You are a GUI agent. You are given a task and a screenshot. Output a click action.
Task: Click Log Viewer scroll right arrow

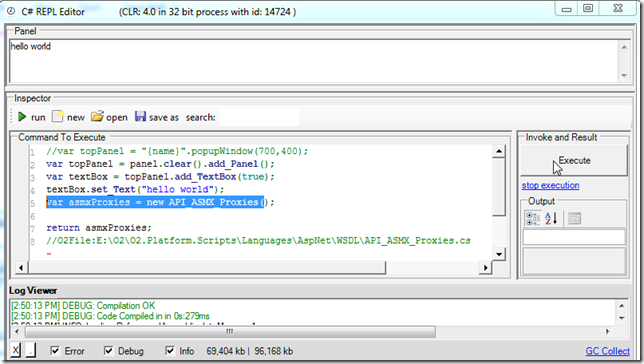tap(607, 332)
